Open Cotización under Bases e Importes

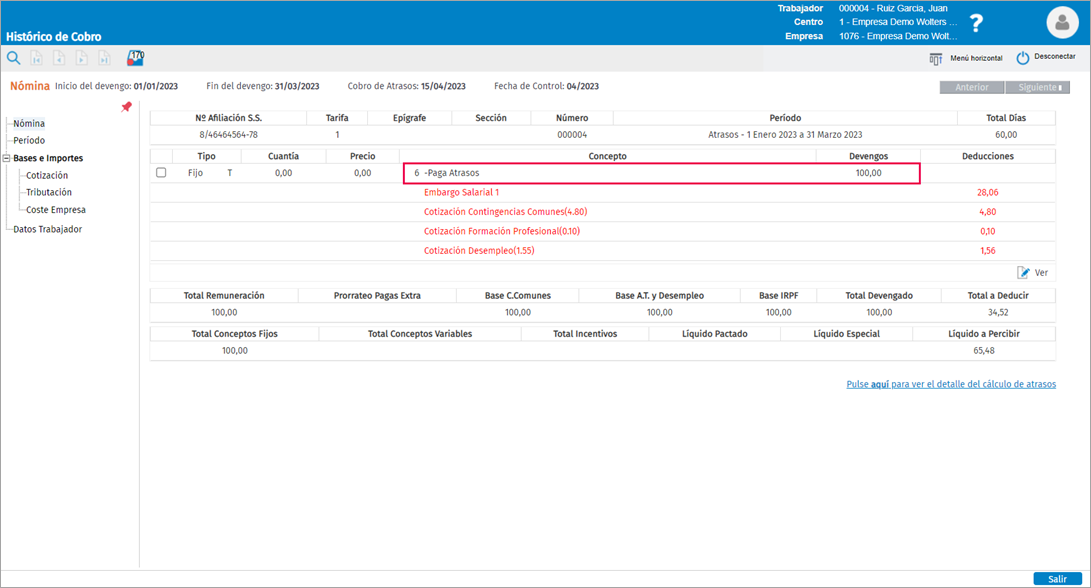tap(47, 175)
